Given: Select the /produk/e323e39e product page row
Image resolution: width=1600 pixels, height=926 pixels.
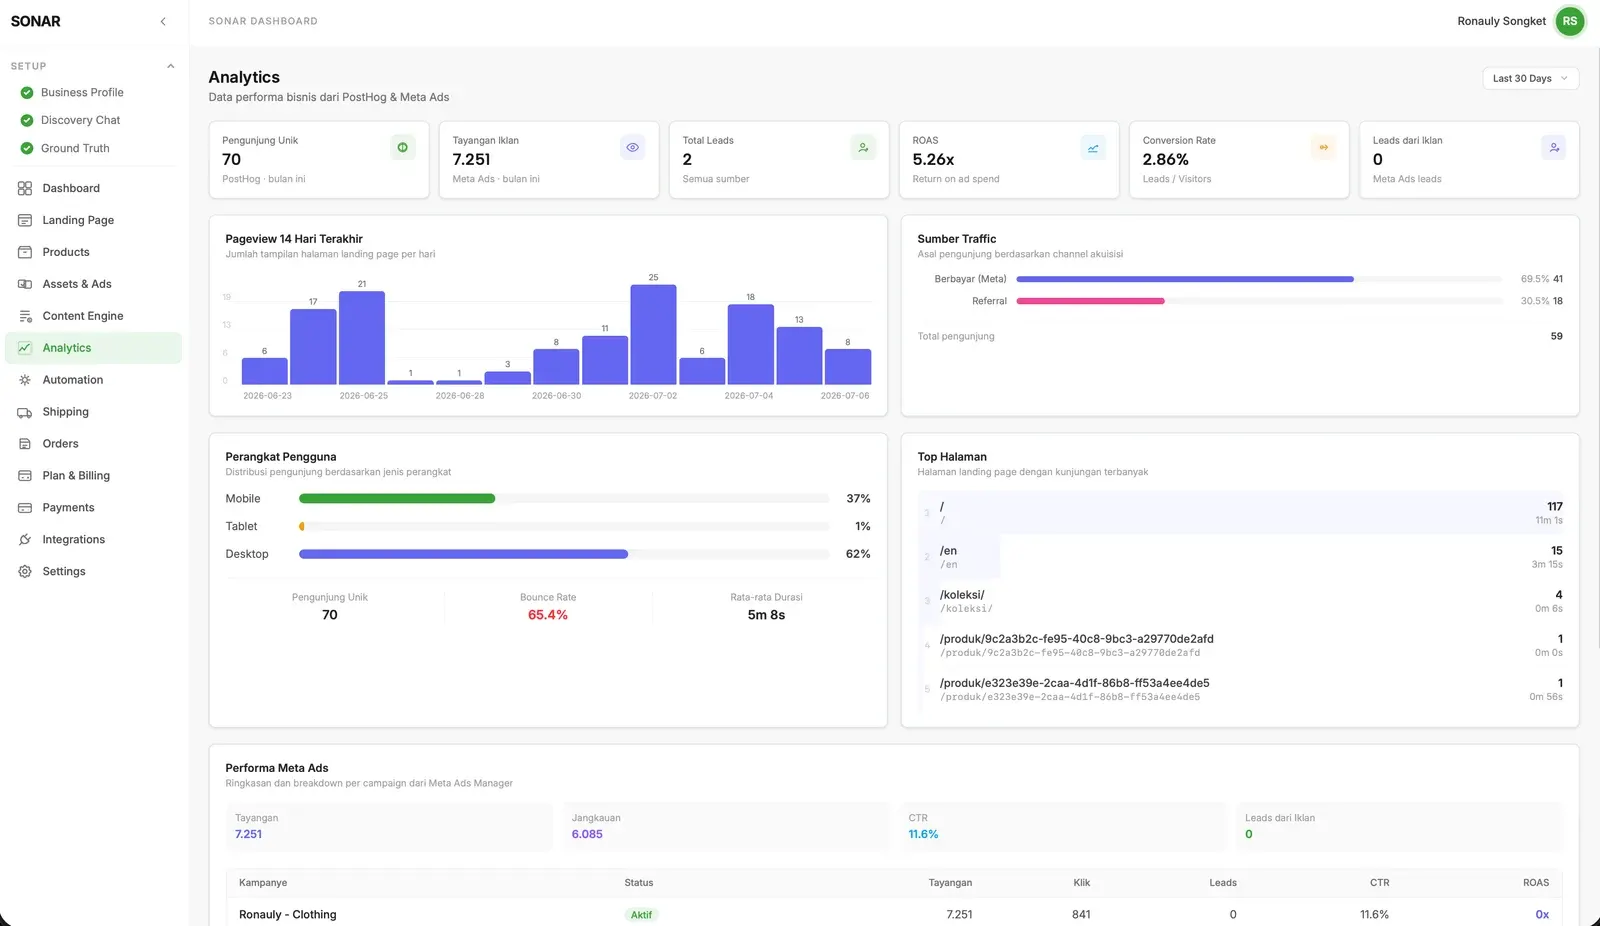Looking at the screenshot, I should coord(1240,689).
